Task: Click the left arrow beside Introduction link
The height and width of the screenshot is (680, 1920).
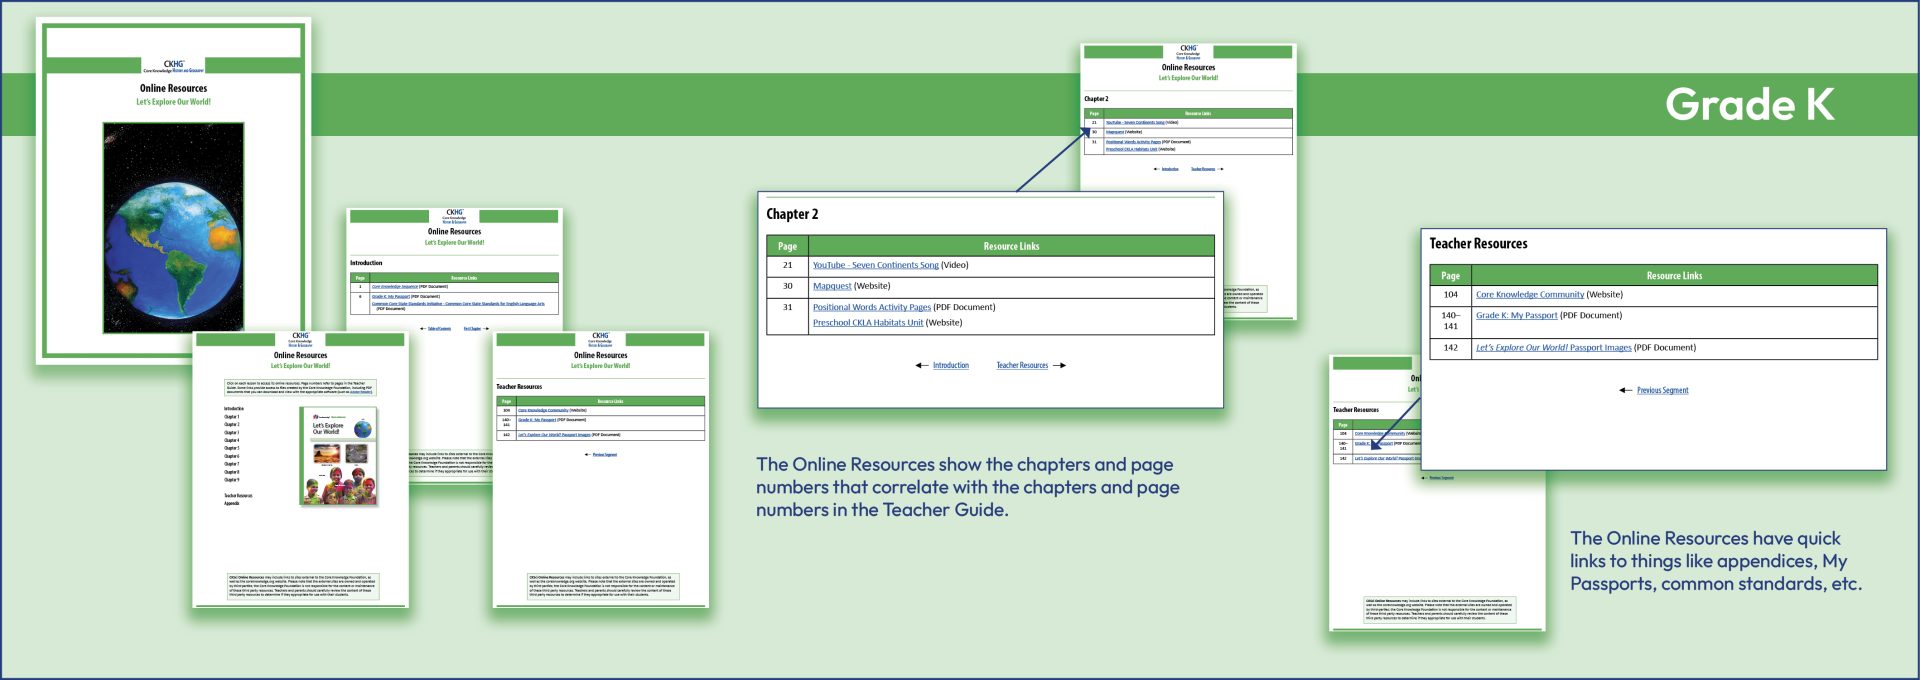Action: tap(921, 366)
